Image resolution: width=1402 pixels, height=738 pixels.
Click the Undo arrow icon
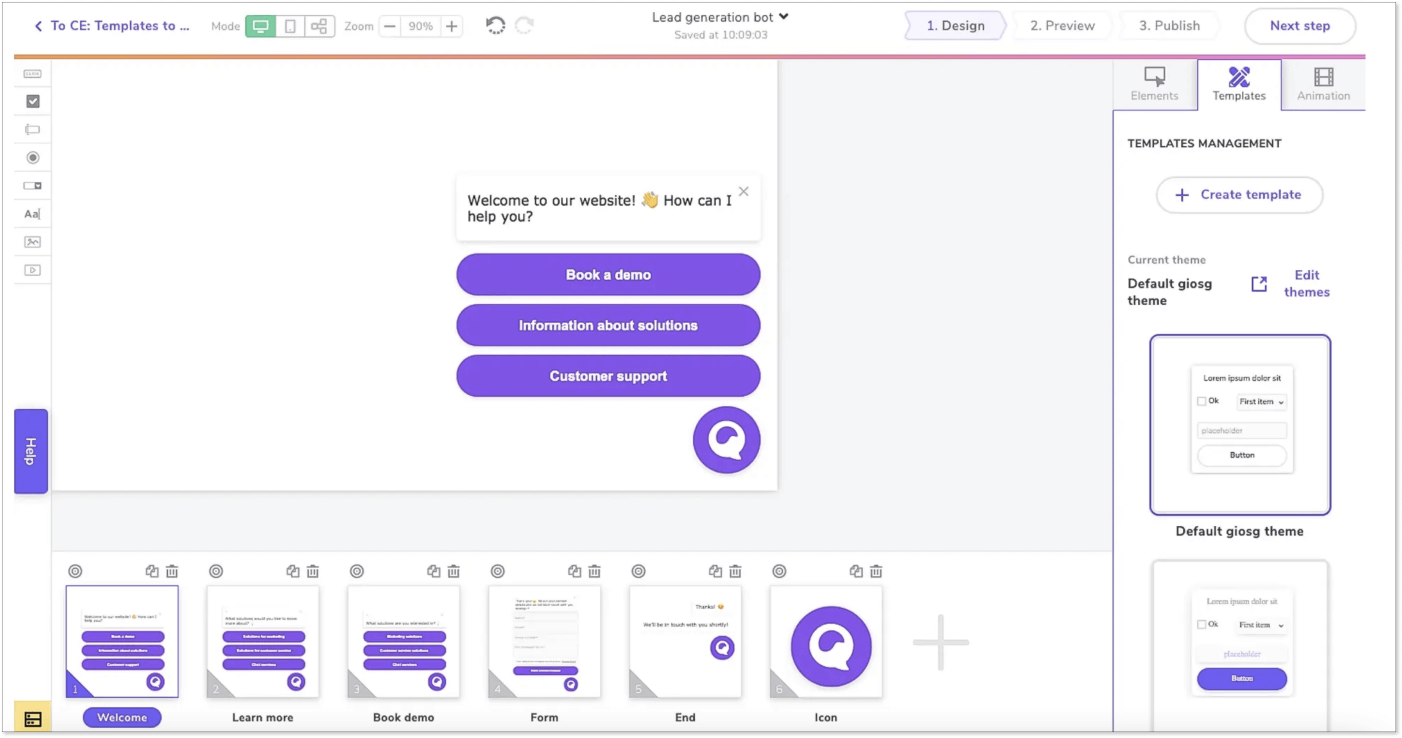[495, 26]
